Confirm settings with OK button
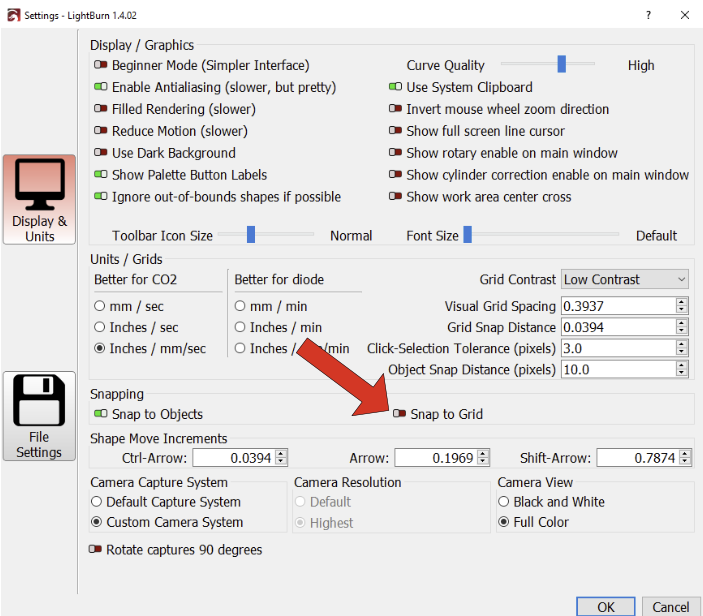The width and height of the screenshot is (703, 616). (x=606, y=607)
